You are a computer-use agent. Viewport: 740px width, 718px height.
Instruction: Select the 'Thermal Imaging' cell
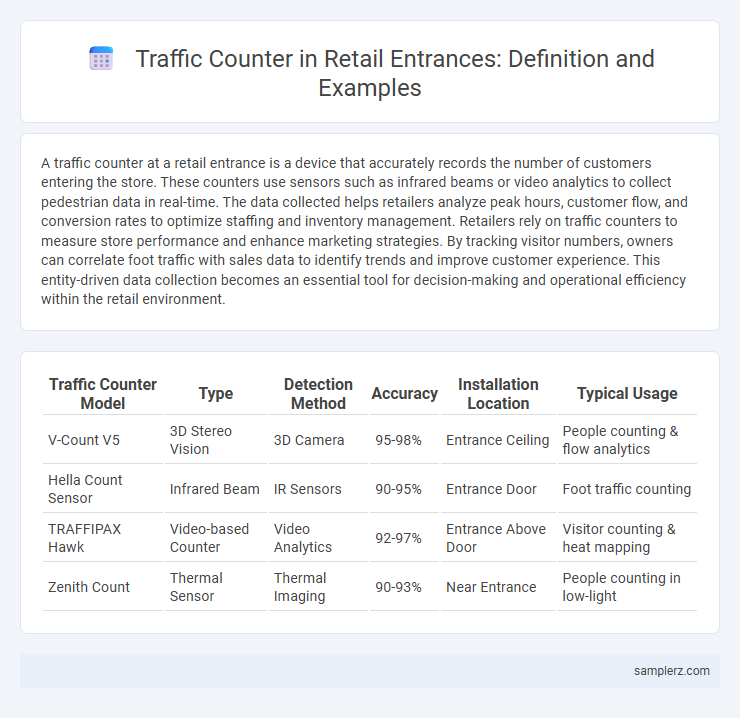click(x=318, y=587)
